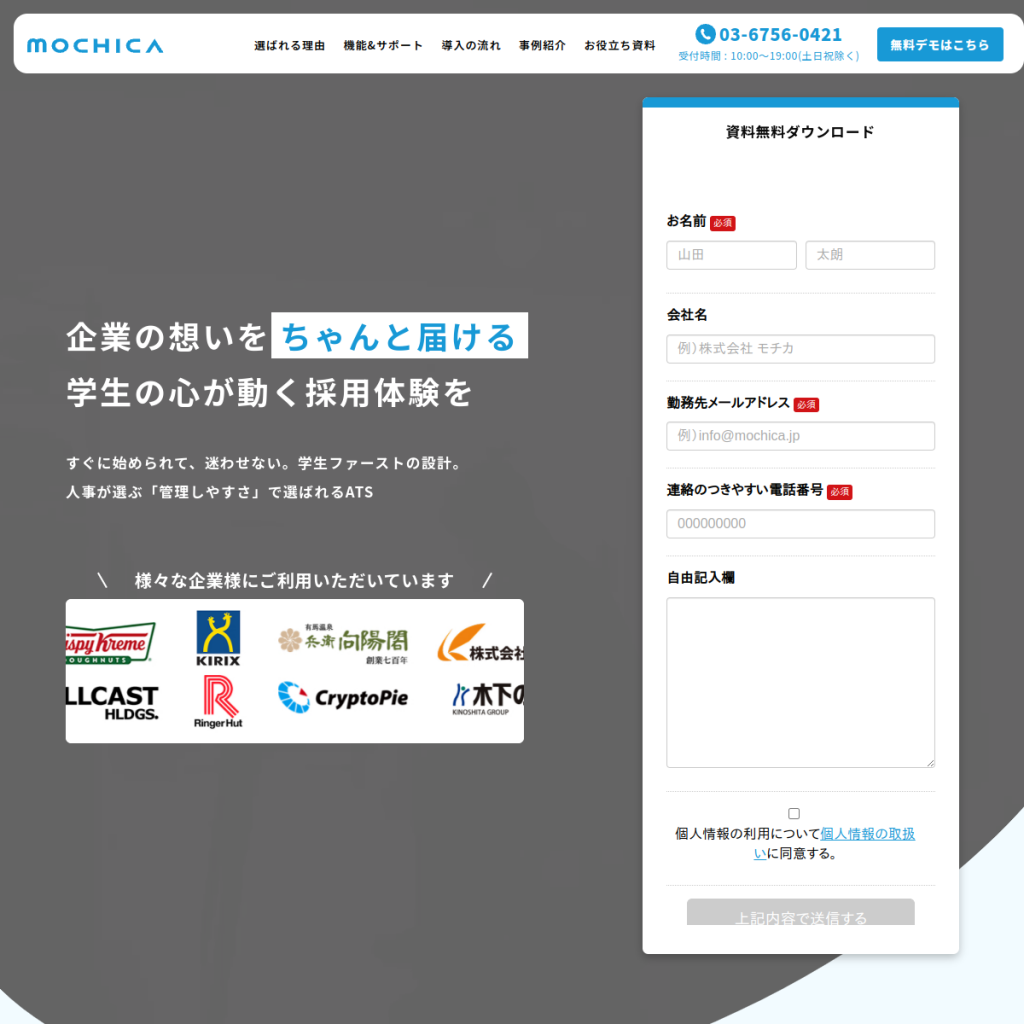Click the LLCAST HLDGS. logo
Image resolution: width=1024 pixels, height=1024 pixels.
click(112, 703)
